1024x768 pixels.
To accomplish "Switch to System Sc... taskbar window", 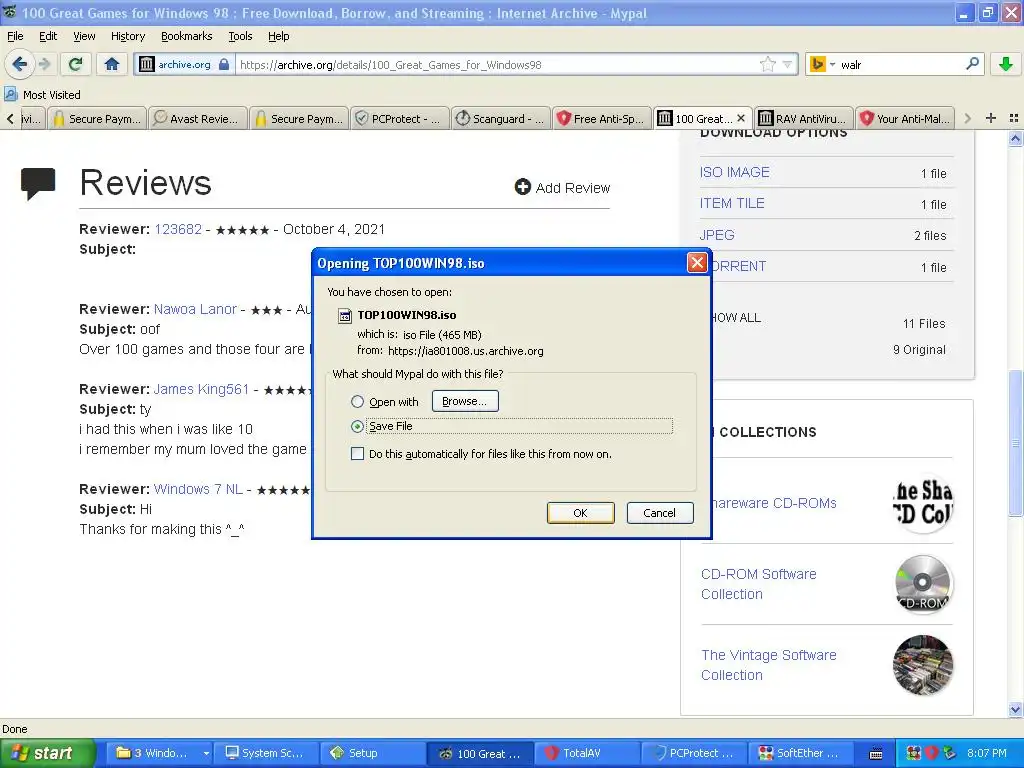I will pos(266,753).
